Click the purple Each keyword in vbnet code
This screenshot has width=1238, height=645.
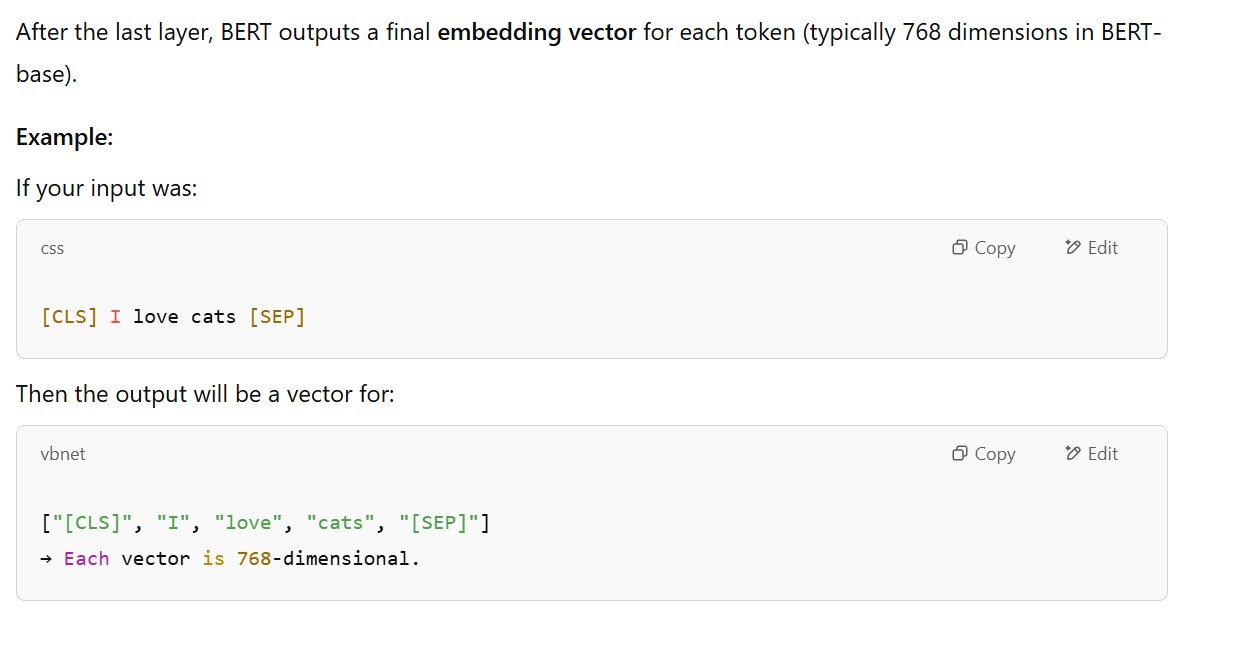(86, 559)
